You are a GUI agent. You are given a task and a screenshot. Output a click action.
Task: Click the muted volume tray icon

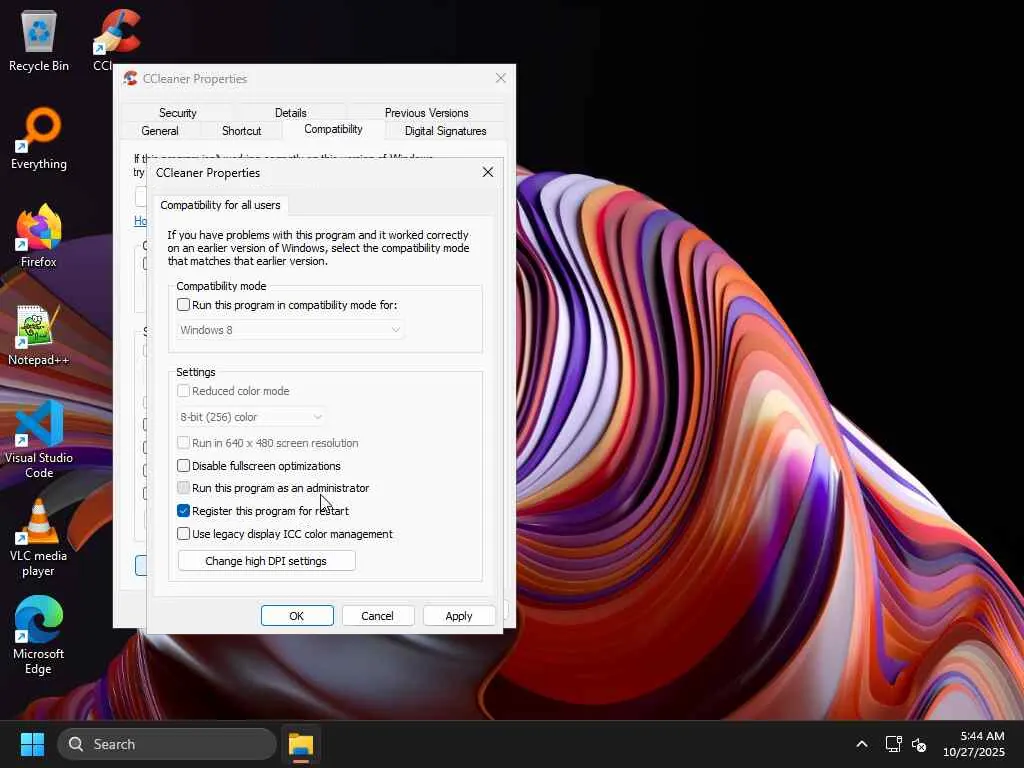919,744
